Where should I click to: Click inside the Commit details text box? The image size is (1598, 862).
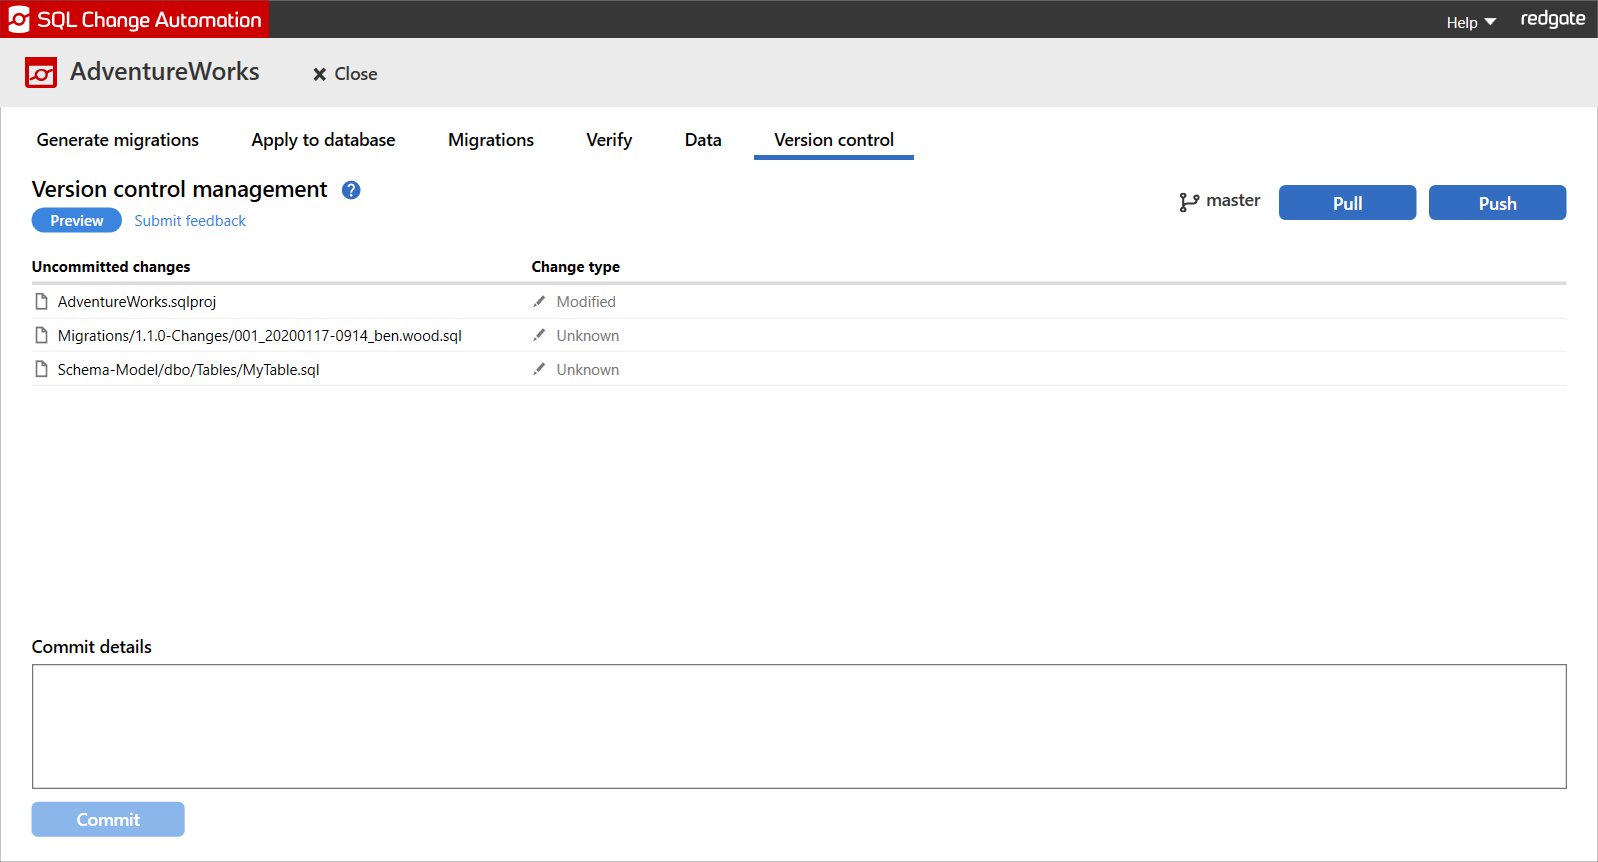tap(798, 726)
